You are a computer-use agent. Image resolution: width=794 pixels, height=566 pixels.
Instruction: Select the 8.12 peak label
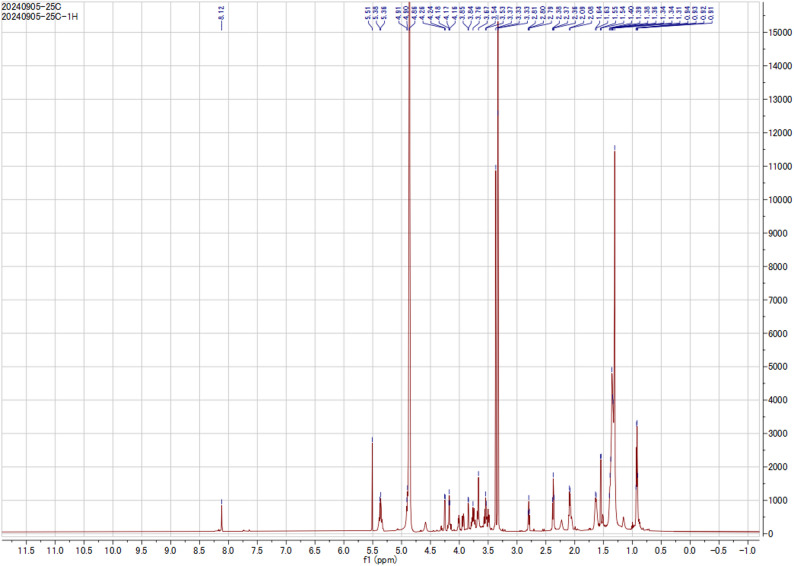pyautogui.click(x=221, y=13)
